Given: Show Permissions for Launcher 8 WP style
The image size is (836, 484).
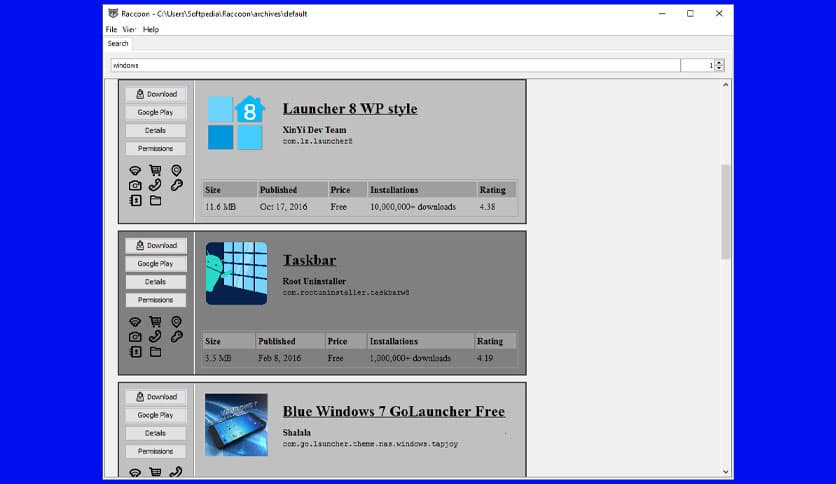Looking at the screenshot, I should [156, 148].
